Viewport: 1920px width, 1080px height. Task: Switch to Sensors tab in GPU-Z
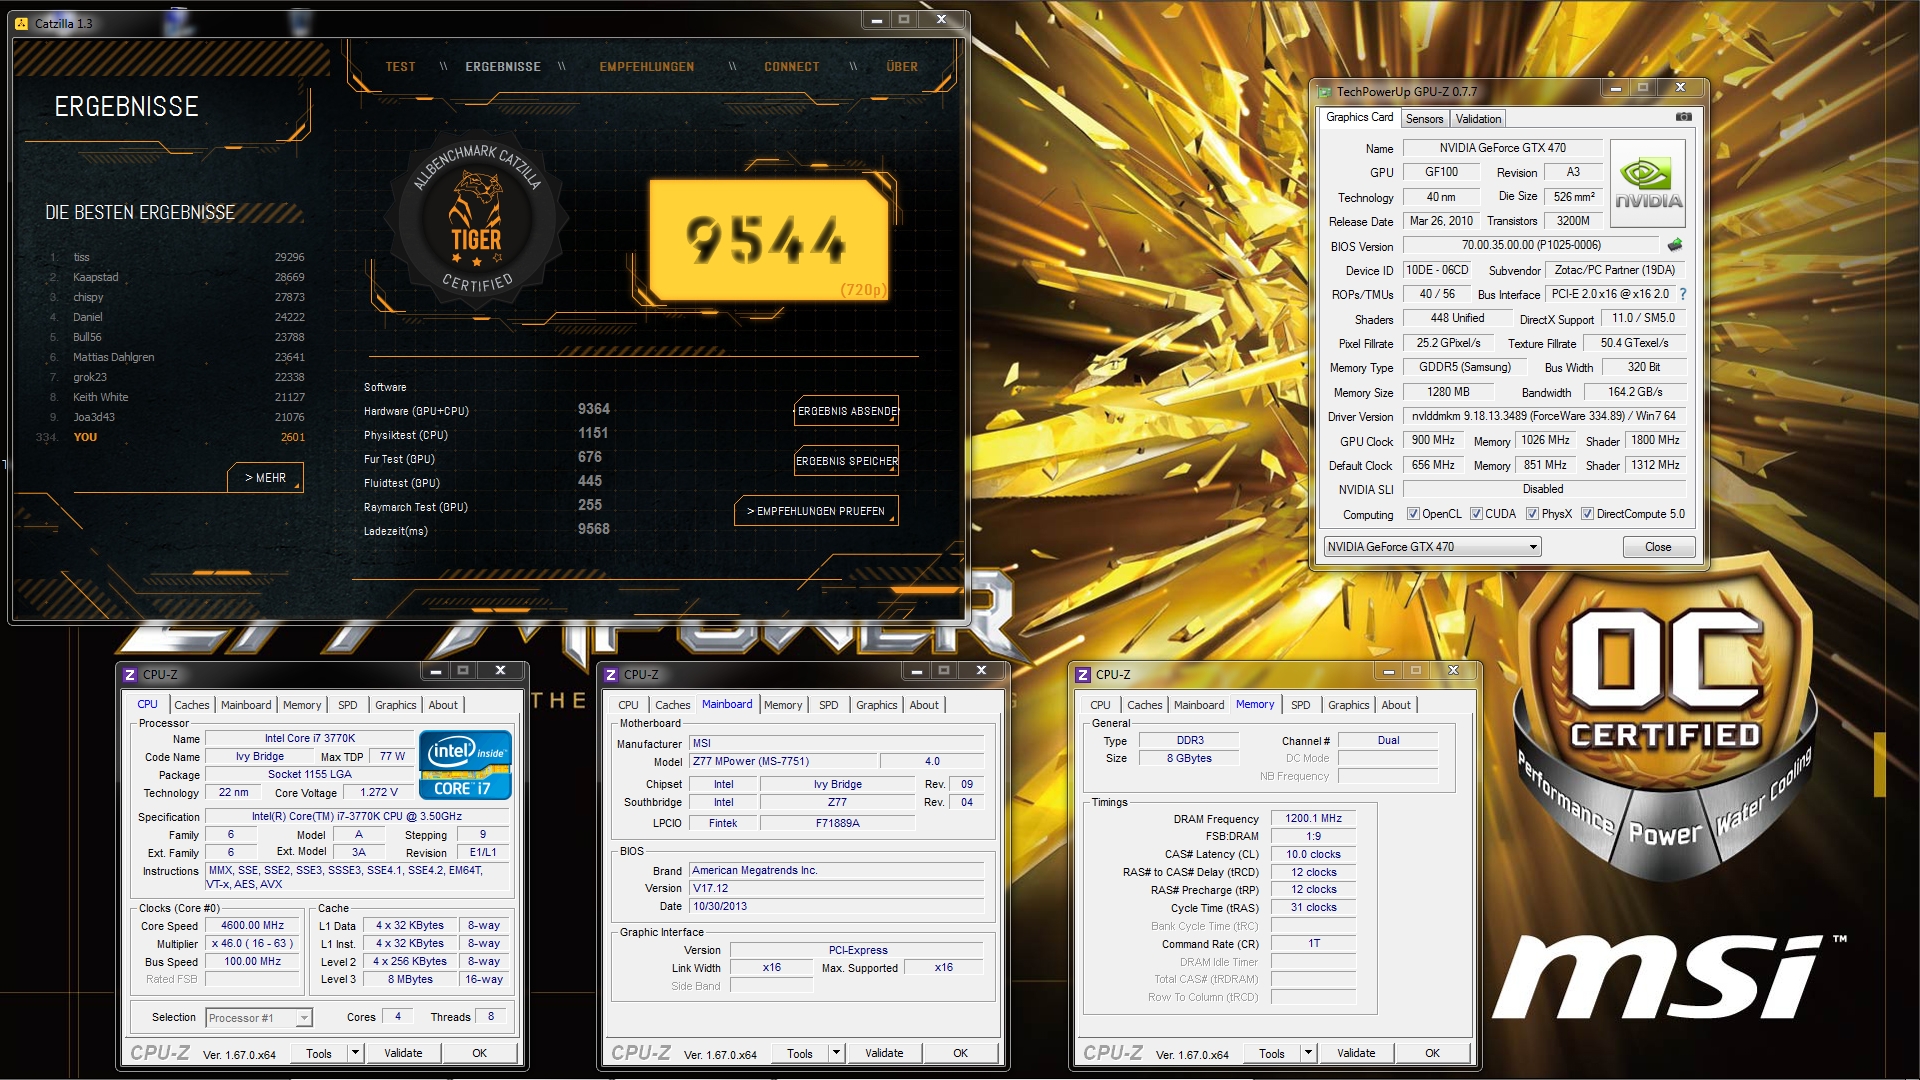1424,119
